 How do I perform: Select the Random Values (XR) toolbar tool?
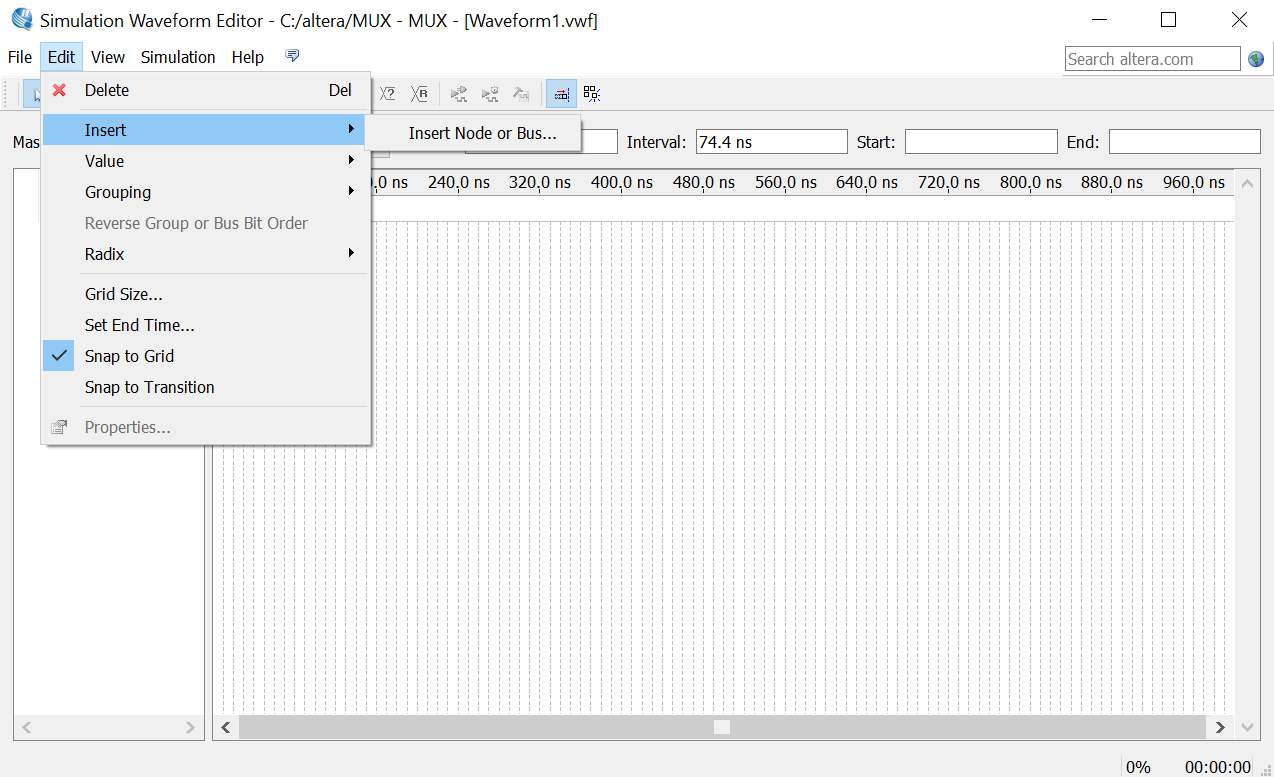click(x=419, y=93)
